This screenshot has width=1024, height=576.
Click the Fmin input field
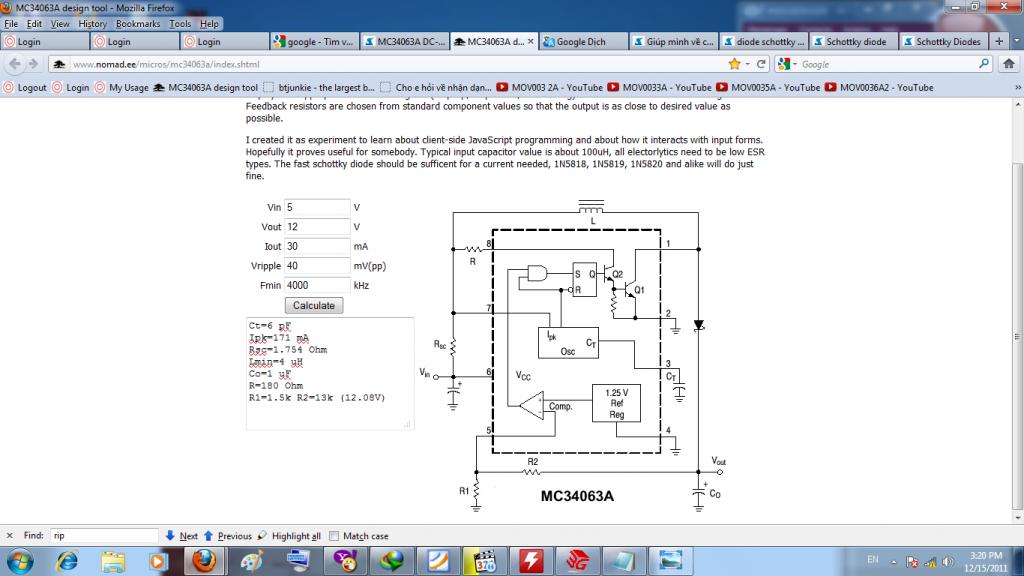pyautogui.click(x=317, y=285)
